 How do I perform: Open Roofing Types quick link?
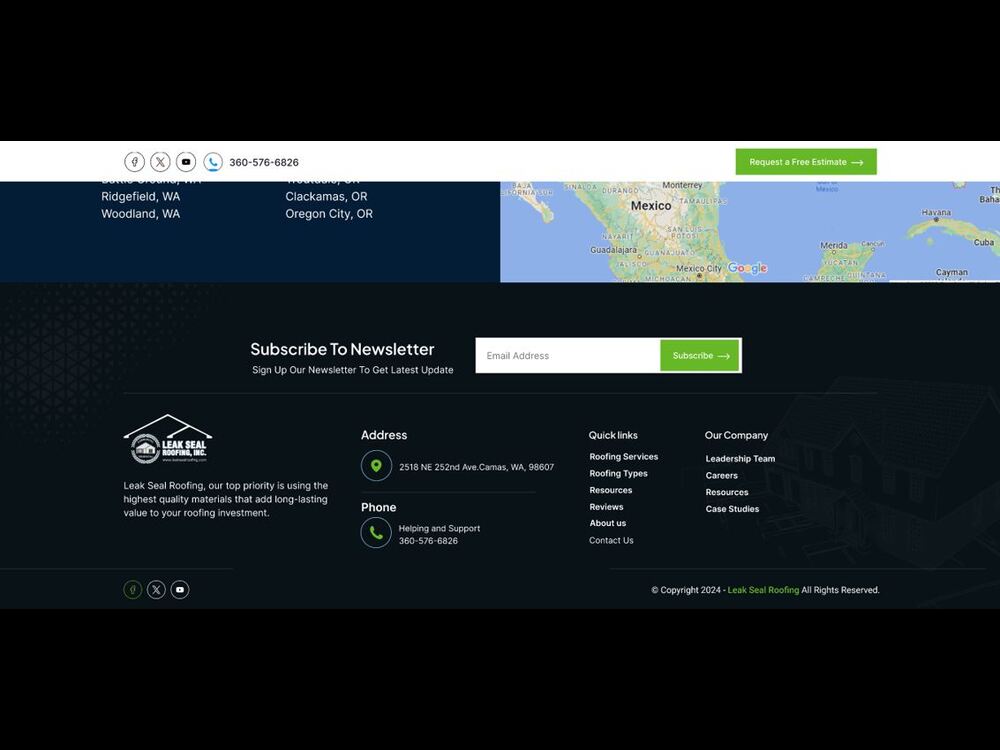[619, 473]
